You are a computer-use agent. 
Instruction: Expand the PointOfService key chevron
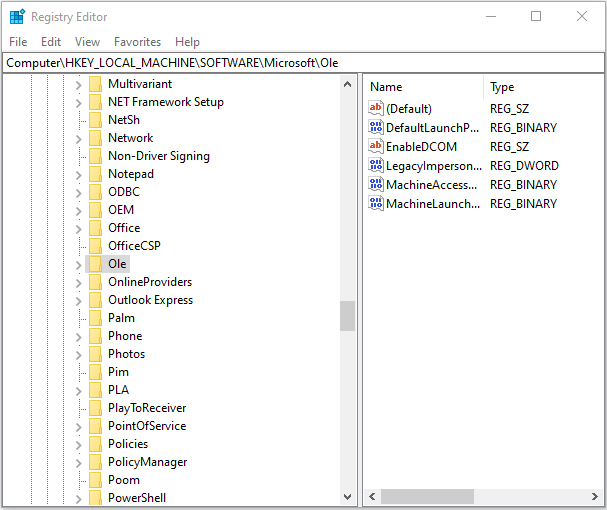tap(79, 427)
